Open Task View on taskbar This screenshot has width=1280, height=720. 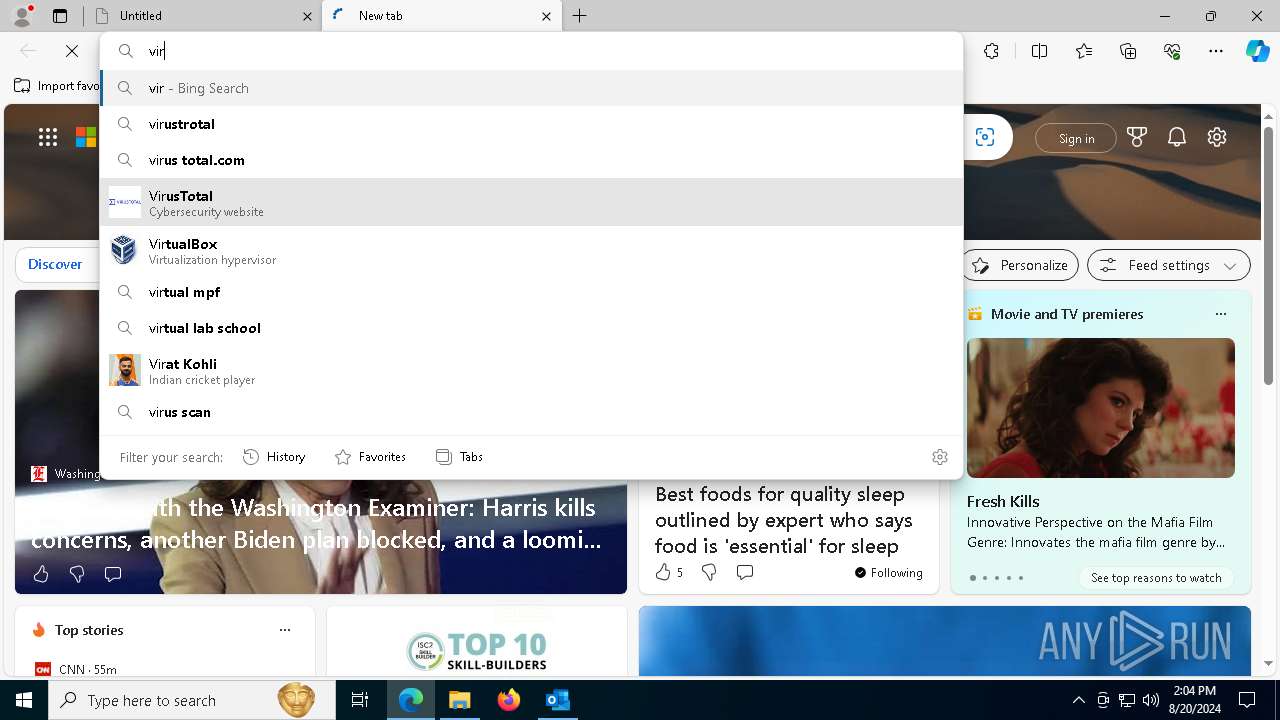coord(360,700)
